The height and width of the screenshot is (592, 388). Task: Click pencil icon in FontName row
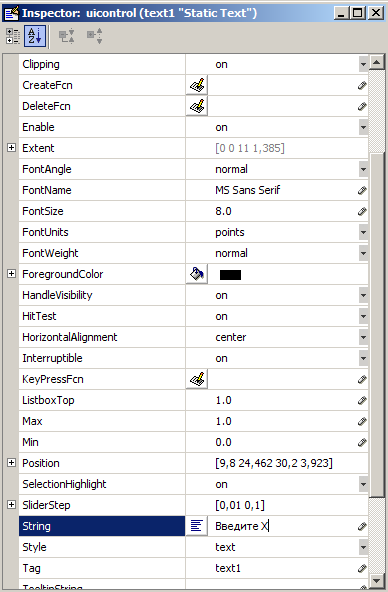coord(362,190)
